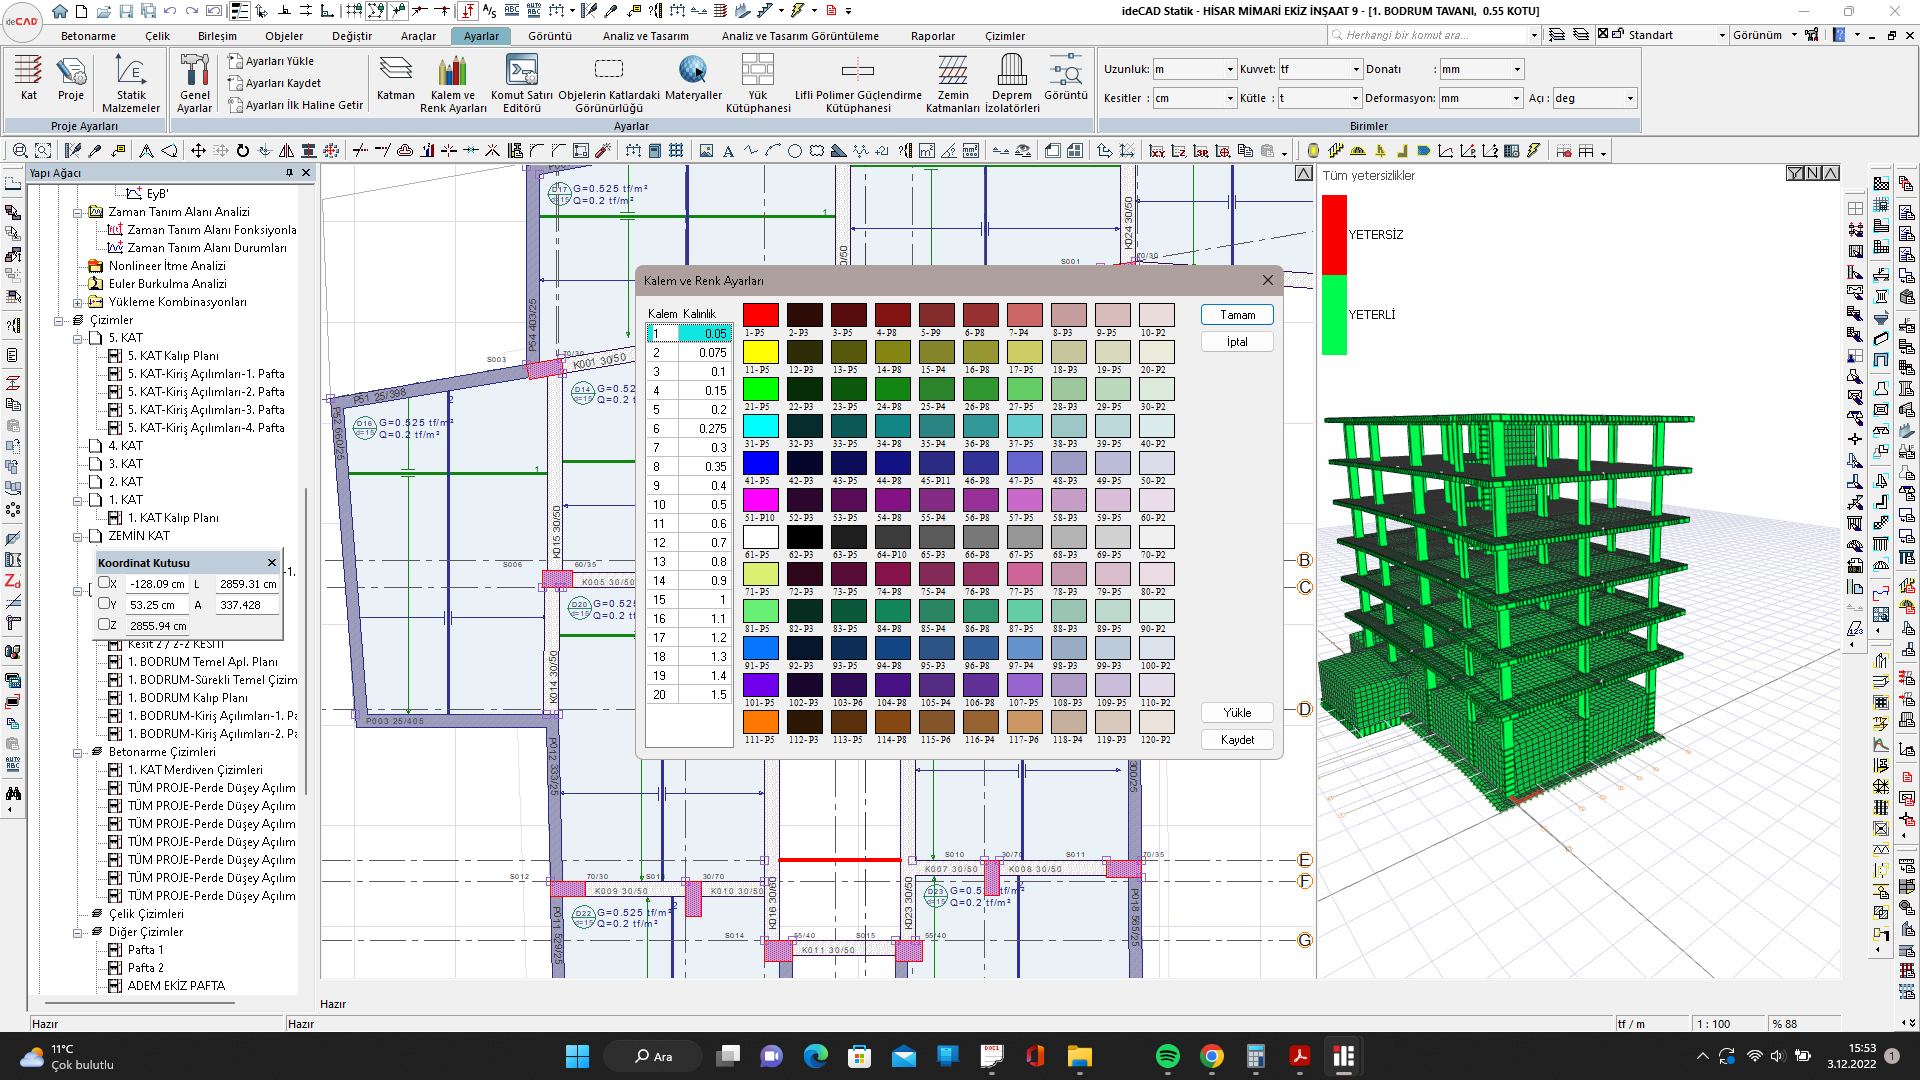Click Ayarları Kaydet in the ribbon
Screen dimensions: 1920x1080
(275, 83)
